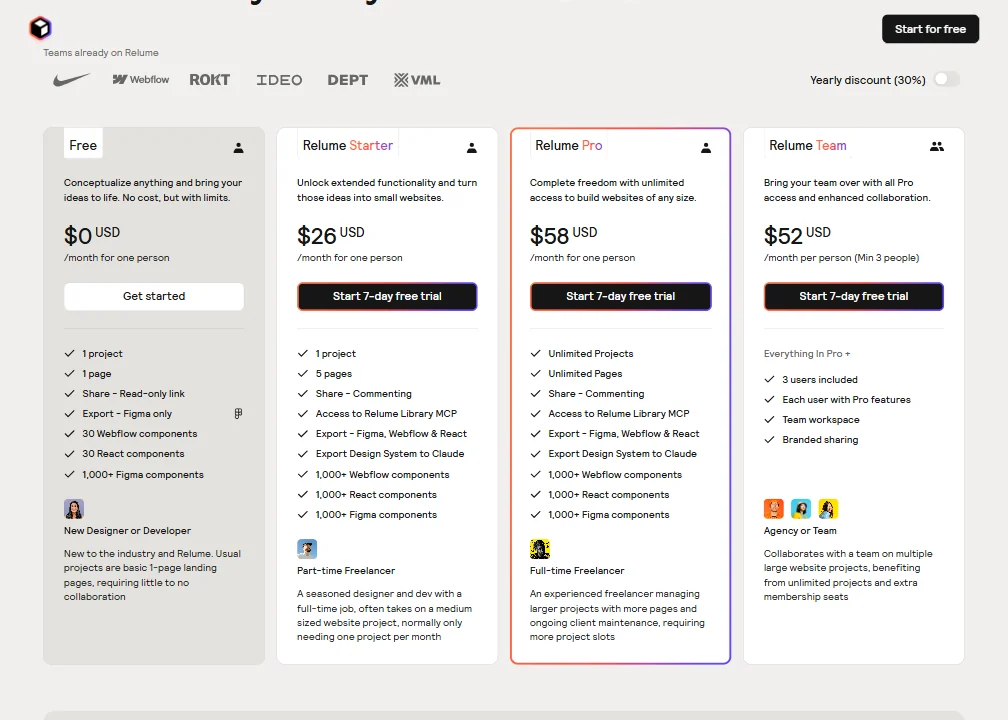Click Everything In Pro + text
Viewport: 1008px width, 720px height.
tap(807, 354)
